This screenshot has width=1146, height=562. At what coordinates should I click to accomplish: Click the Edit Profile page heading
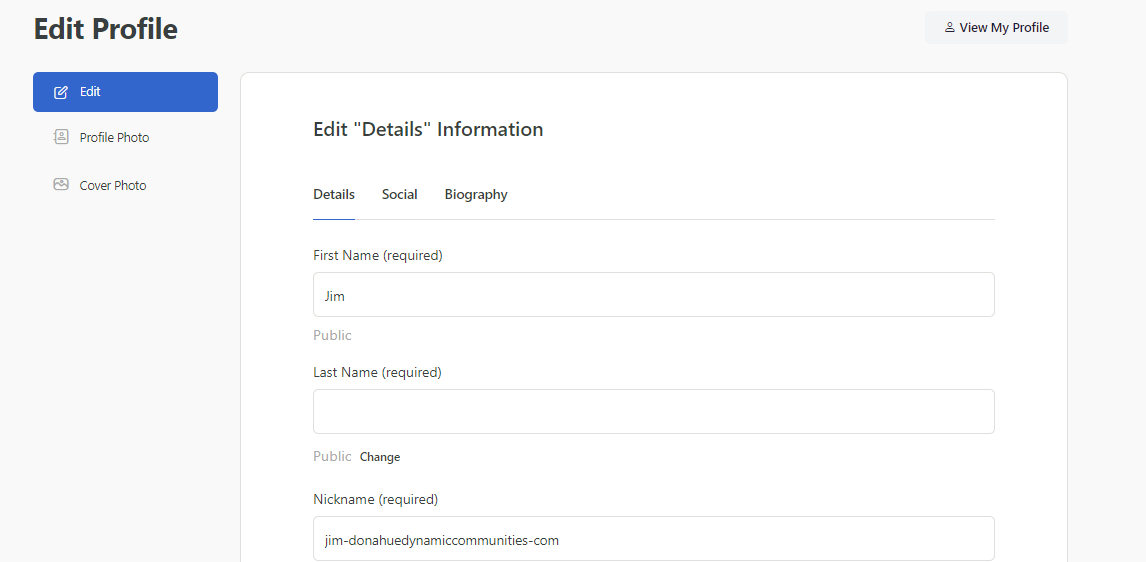click(x=106, y=29)
